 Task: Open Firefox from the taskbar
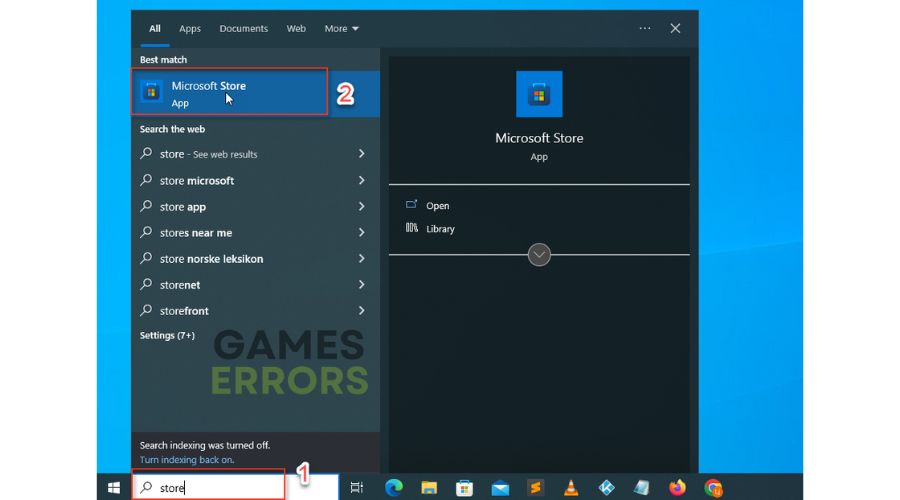click(x=677, y=487)
